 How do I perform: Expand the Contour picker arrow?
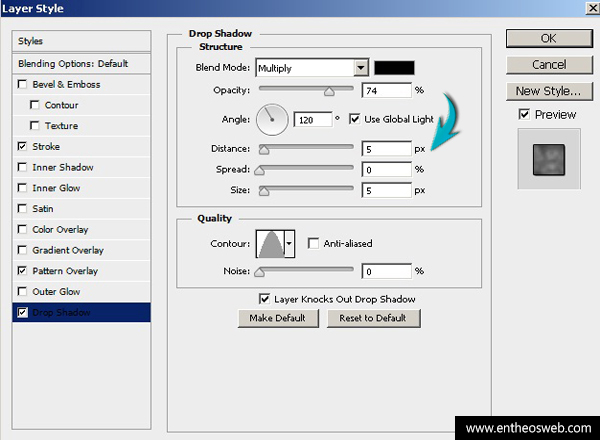[x=290, y=243]
